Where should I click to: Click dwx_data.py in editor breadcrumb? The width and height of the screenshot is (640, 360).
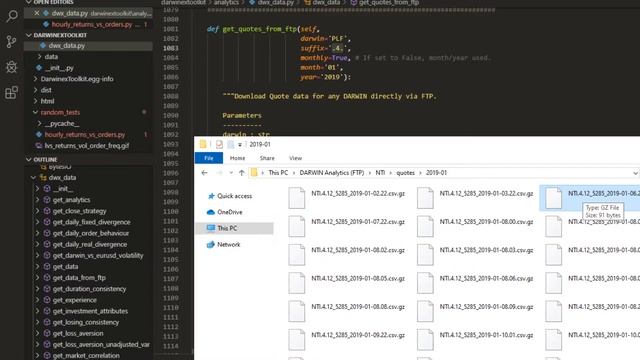tap(276, 2)
